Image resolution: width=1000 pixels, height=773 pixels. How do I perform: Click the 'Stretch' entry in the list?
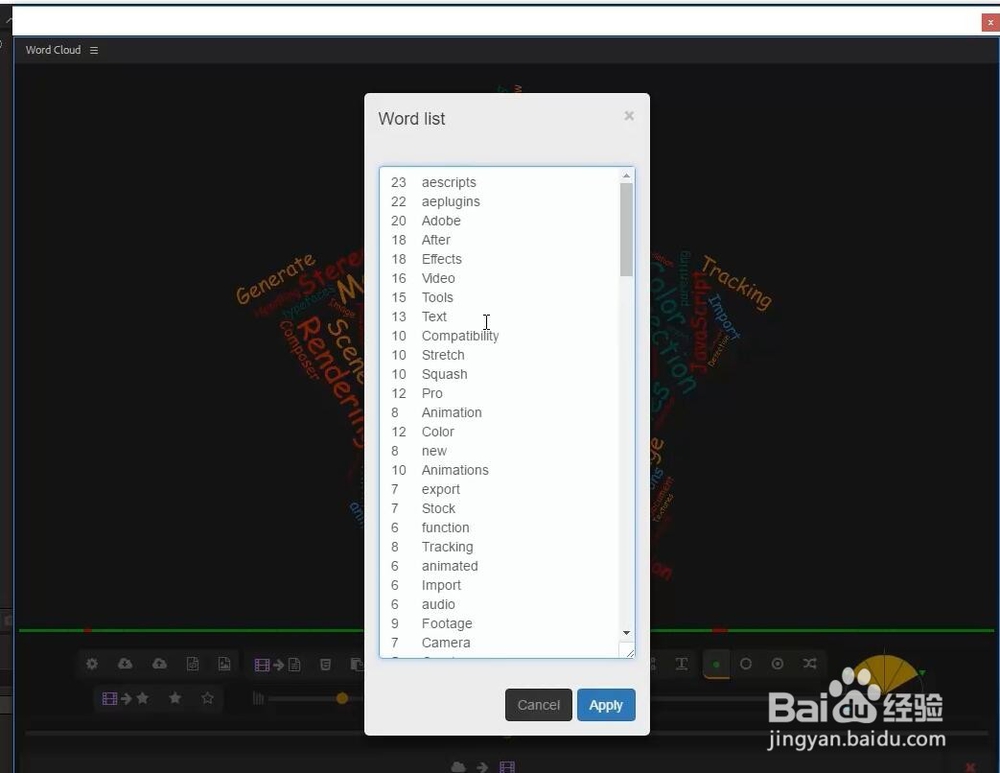pos(443,355)
